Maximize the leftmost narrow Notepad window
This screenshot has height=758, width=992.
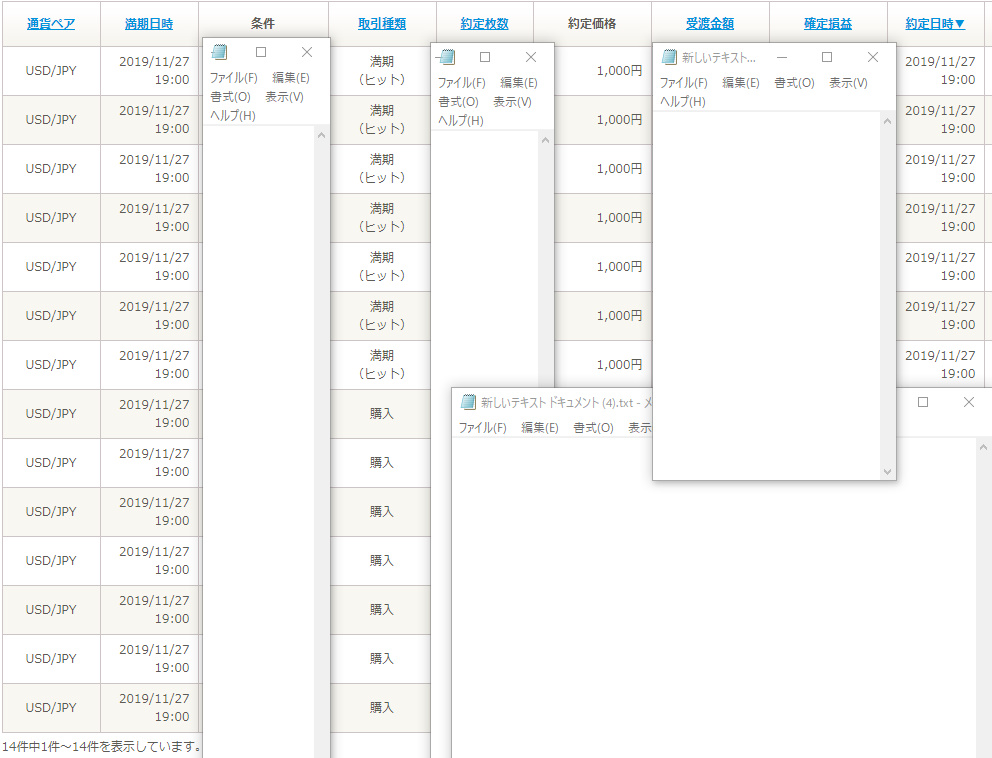point(261,52)
